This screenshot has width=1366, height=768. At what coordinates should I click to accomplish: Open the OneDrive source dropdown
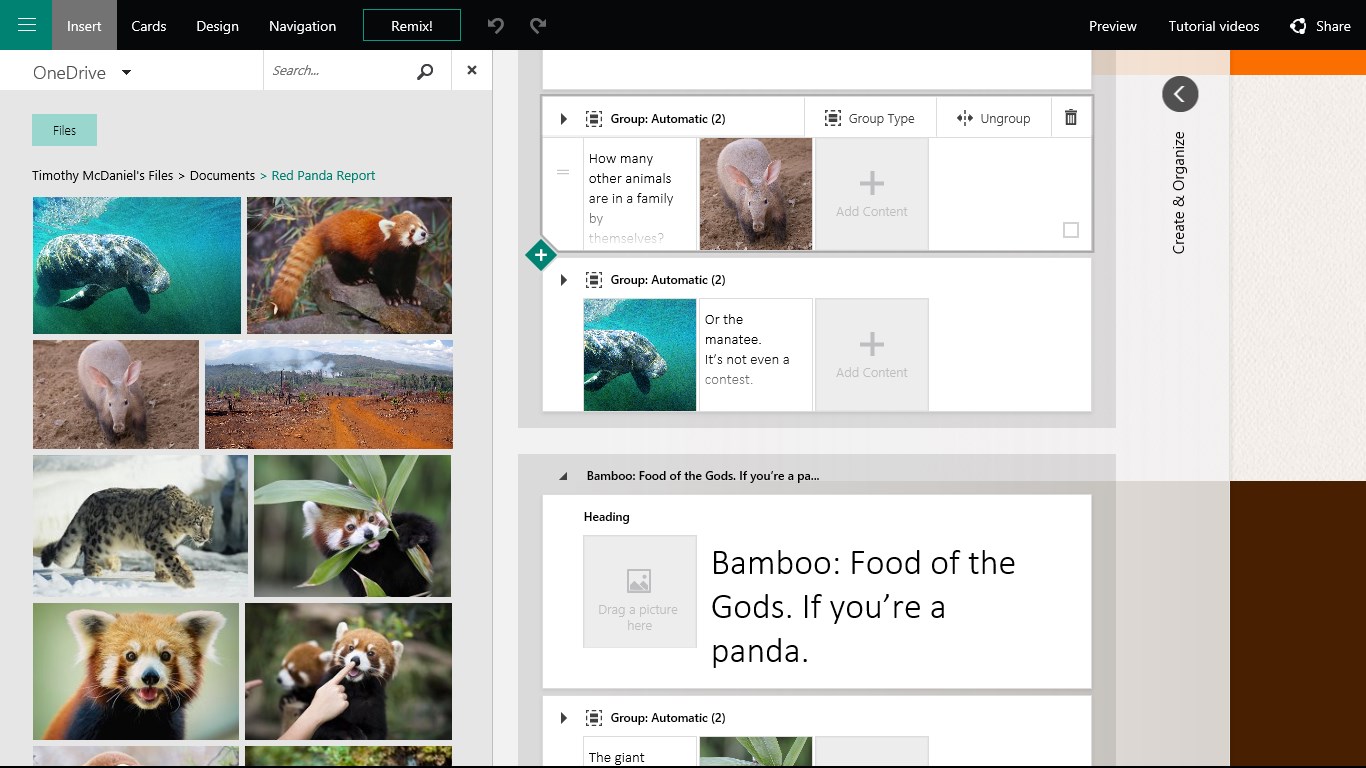127,72
